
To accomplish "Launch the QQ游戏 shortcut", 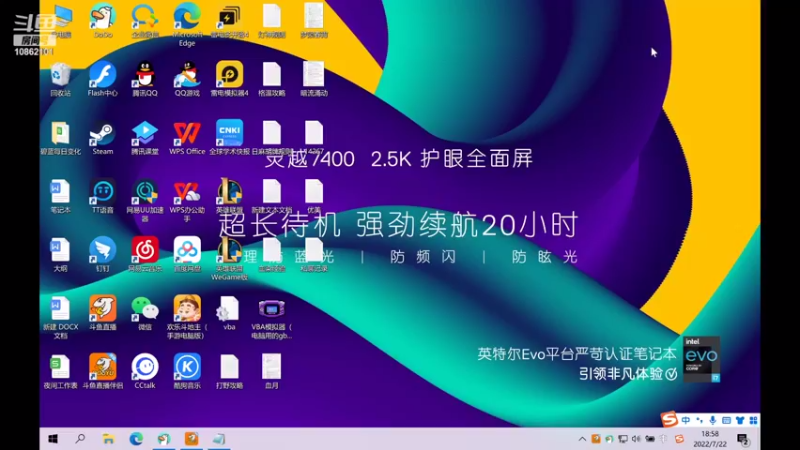I will coord(187,79).
